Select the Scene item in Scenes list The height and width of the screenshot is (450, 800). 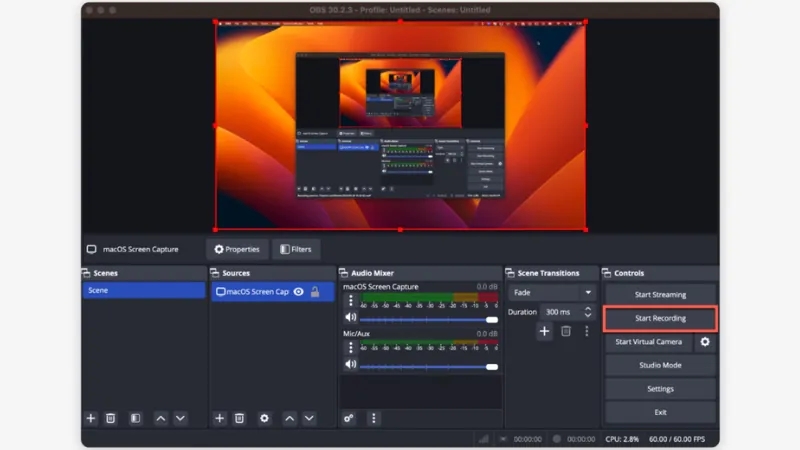pyautogui.click(x=144, y=290)
